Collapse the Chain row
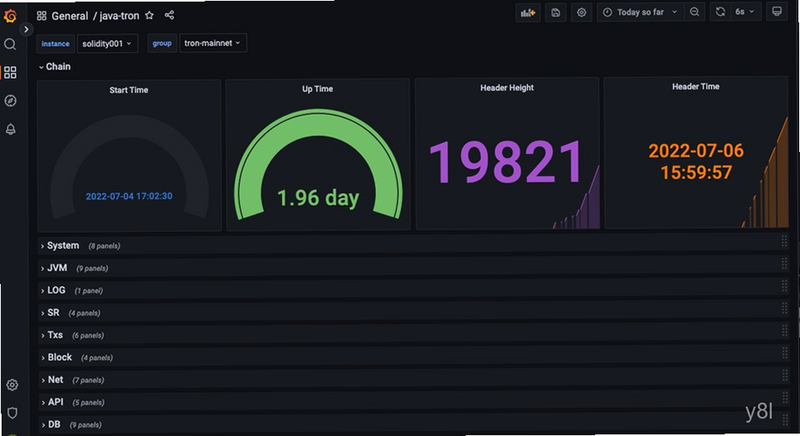Viewport: 800px width, 436px height. (55, 67)
